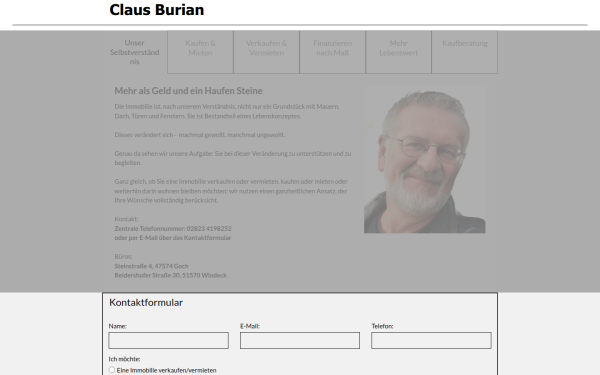Open the Kaufberatung tab
Image resolution: width=600 pixels, height=375 pixels.
465,52
